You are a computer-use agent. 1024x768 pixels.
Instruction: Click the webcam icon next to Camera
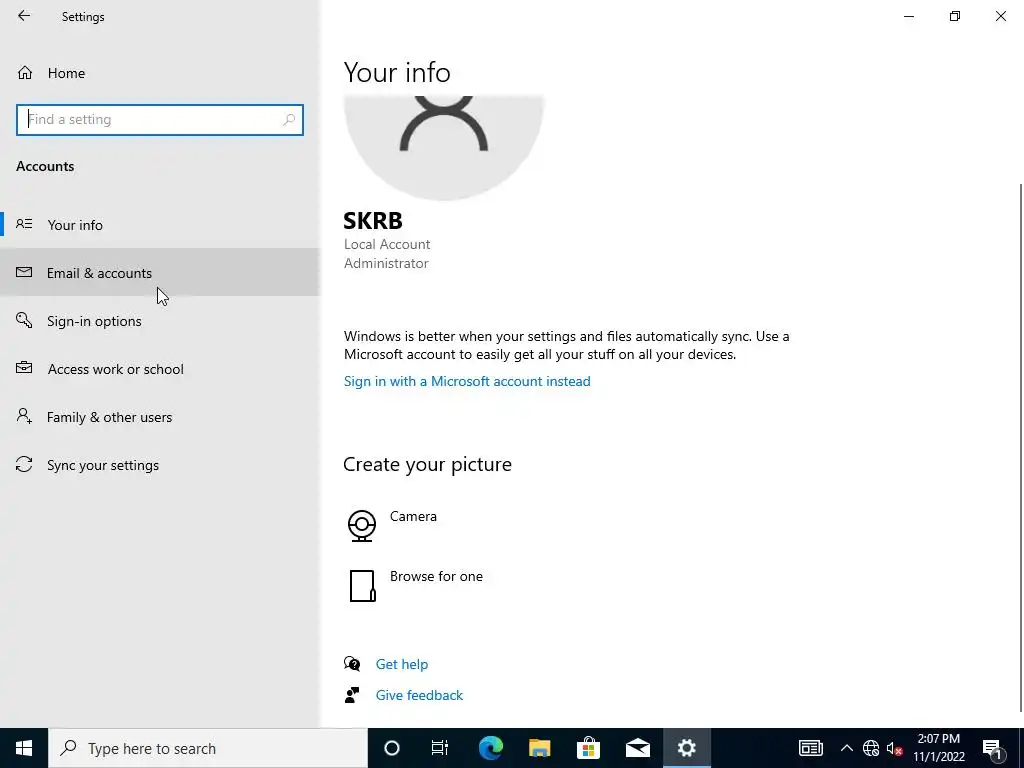tap(362, 526)
